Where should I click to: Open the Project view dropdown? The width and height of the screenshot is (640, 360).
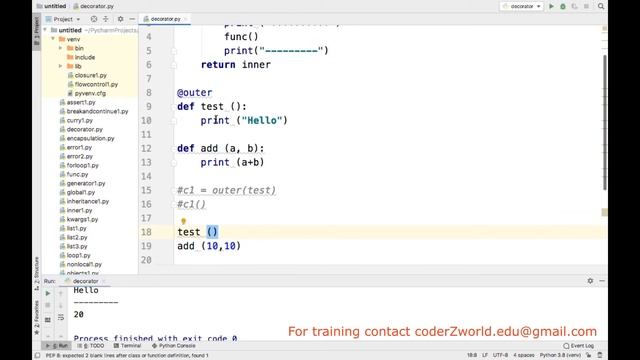click(x=63, y=19)
